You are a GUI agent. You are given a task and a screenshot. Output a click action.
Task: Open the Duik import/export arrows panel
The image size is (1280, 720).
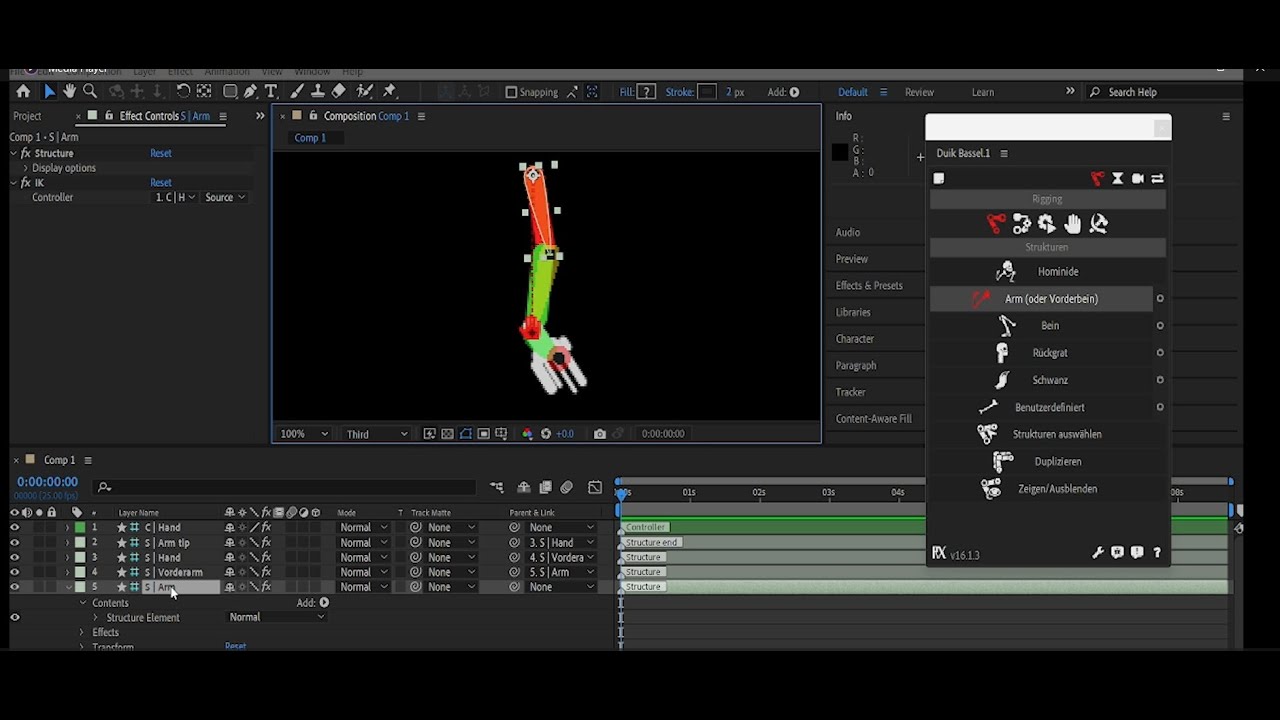1157,178
